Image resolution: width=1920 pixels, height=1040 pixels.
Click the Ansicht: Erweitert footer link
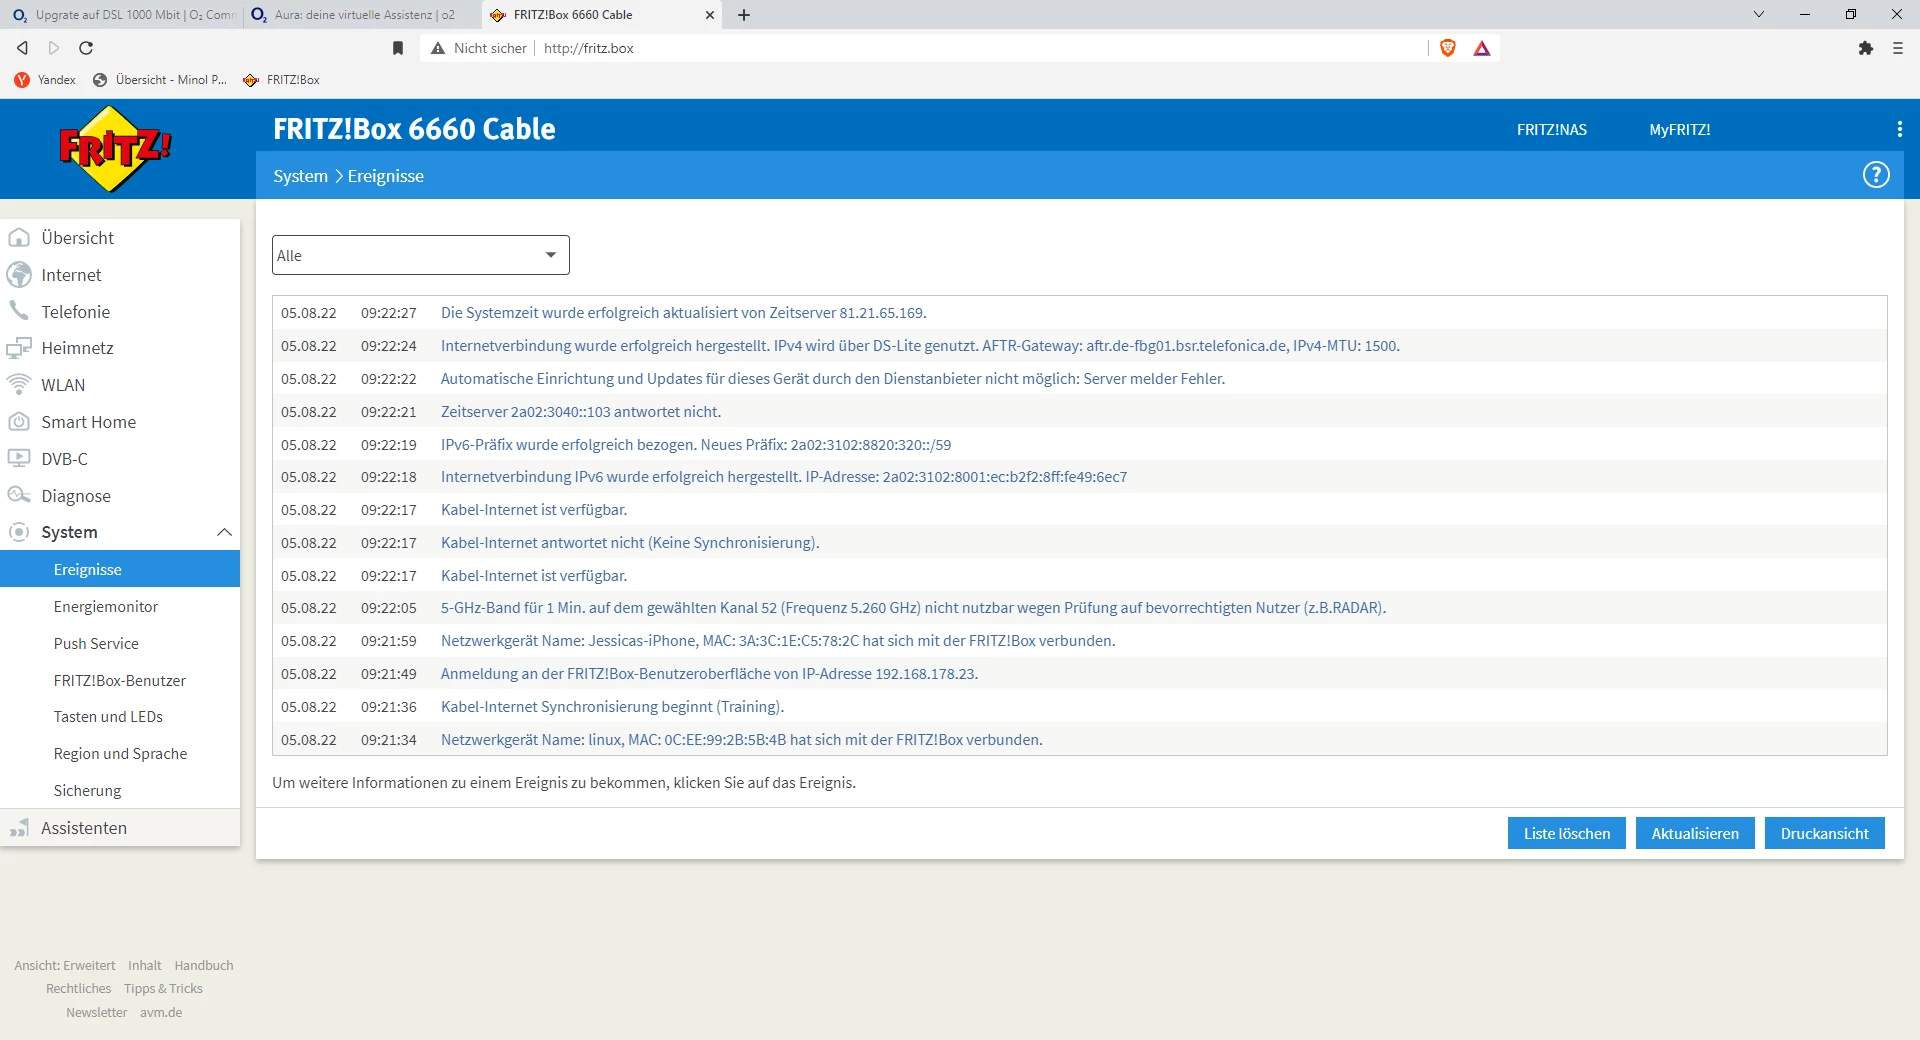pyautogui.click(x=65, y=965)
